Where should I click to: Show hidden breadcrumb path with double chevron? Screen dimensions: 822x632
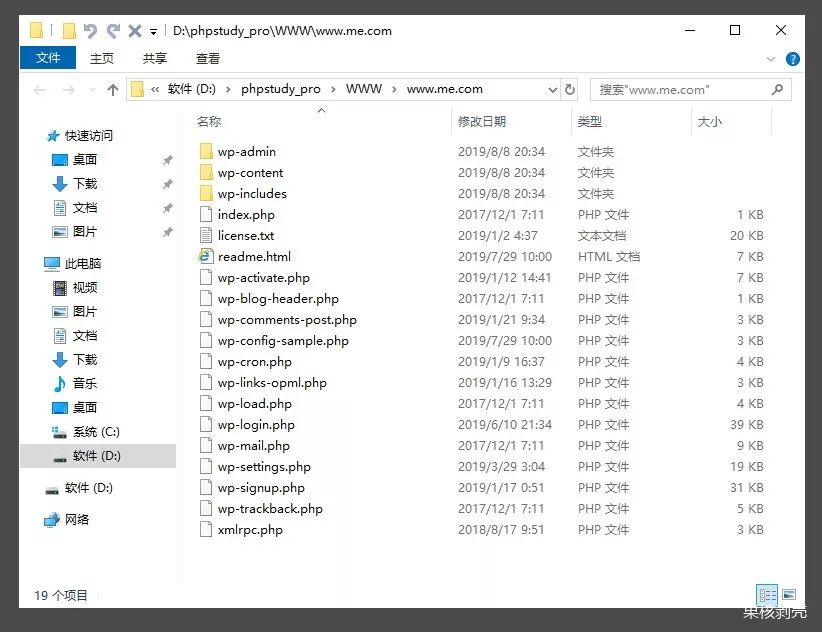(x=155, y=90)
